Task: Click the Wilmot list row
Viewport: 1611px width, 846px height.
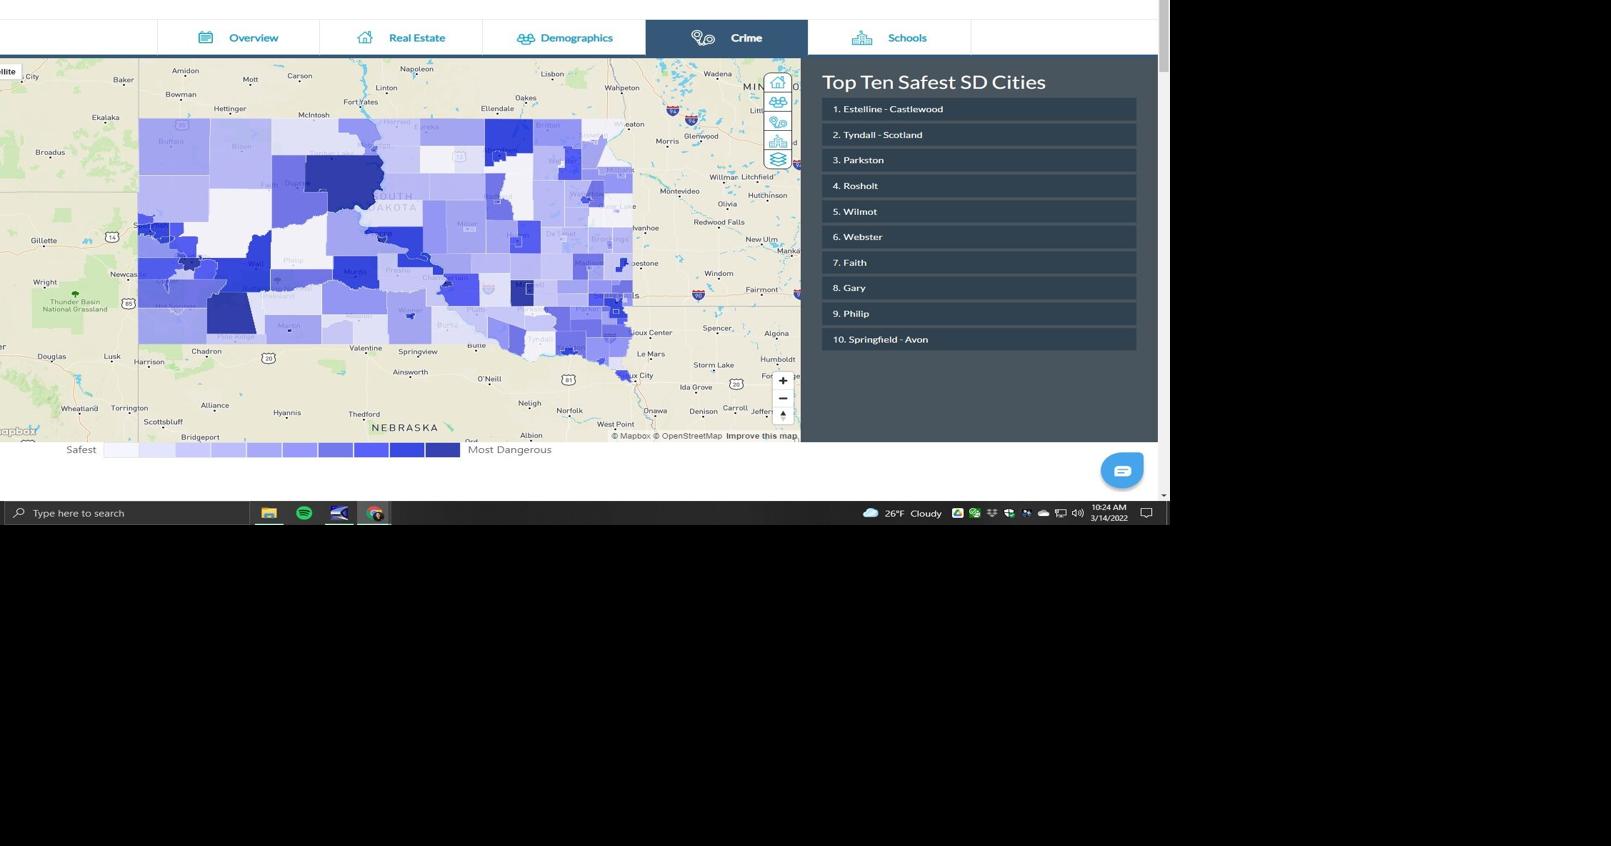Action: pyautogui.click(x=979, y=212)
